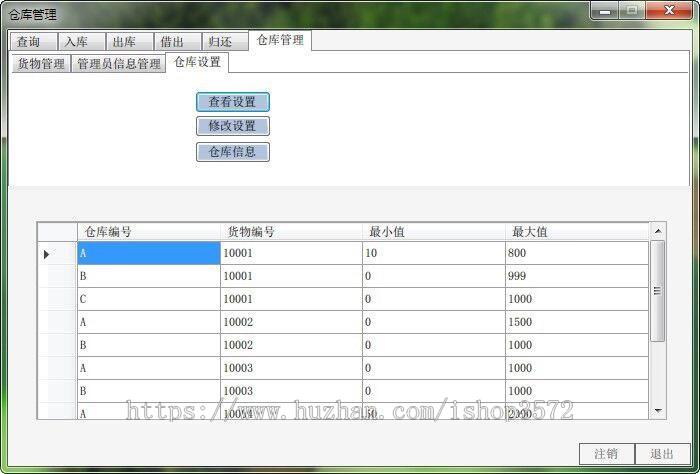Click the 修改设置 button
The width and height of the screenshot is (700, 474).
tap(233, 126)
